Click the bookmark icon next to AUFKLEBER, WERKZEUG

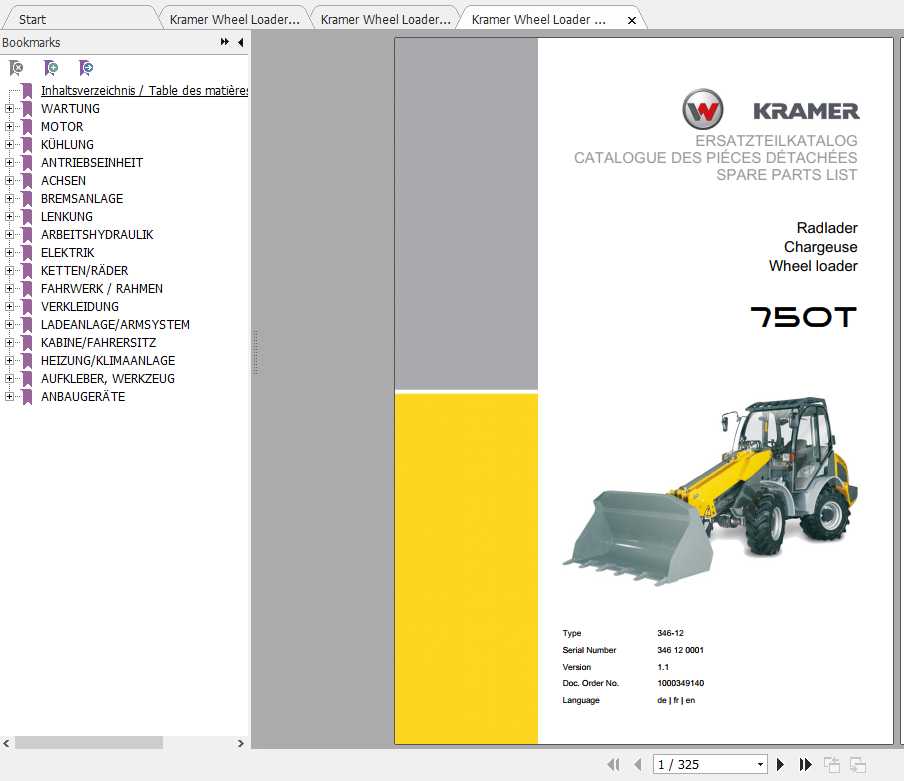pyautogui.click(x=27, y=379)
